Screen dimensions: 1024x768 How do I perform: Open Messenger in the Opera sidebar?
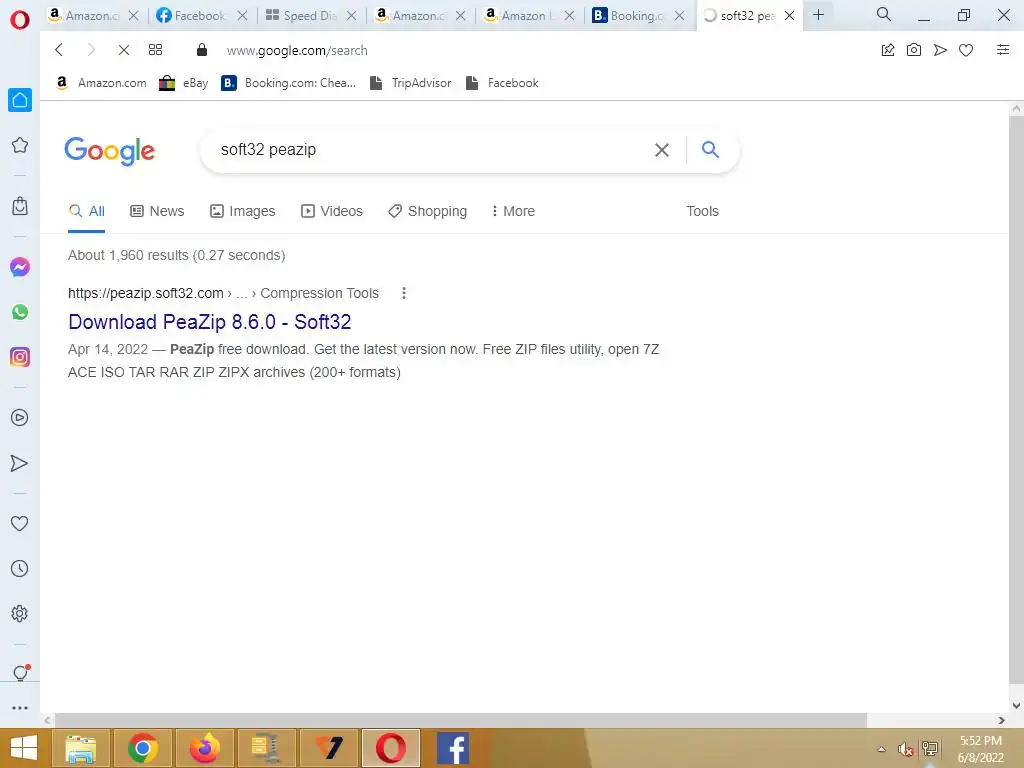pyautogui.click(x=20, y=267)
